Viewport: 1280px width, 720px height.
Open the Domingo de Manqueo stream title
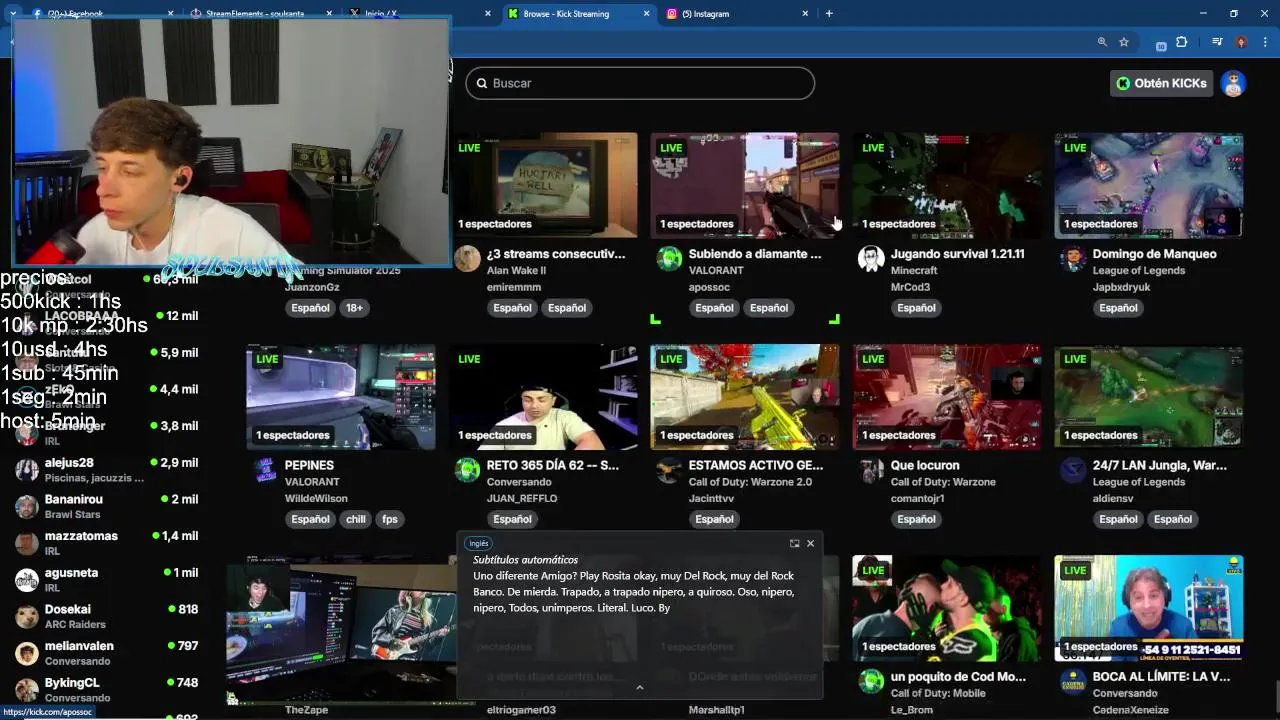1154,254
